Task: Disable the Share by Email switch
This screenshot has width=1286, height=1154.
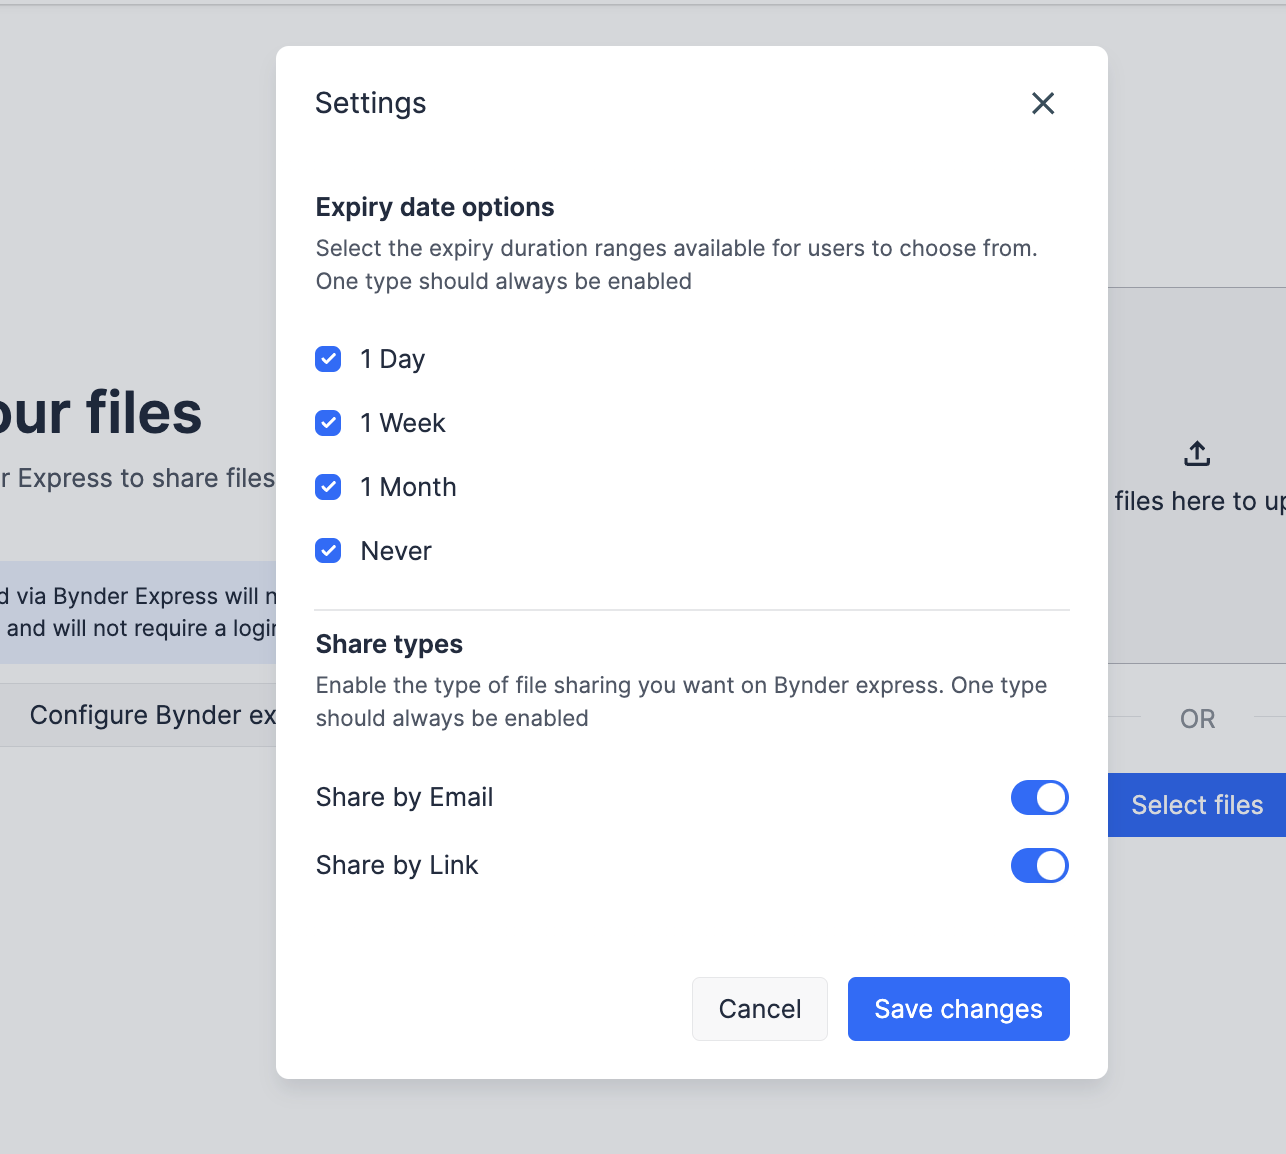Action: pyautogui.click(x=1040, y=798)
